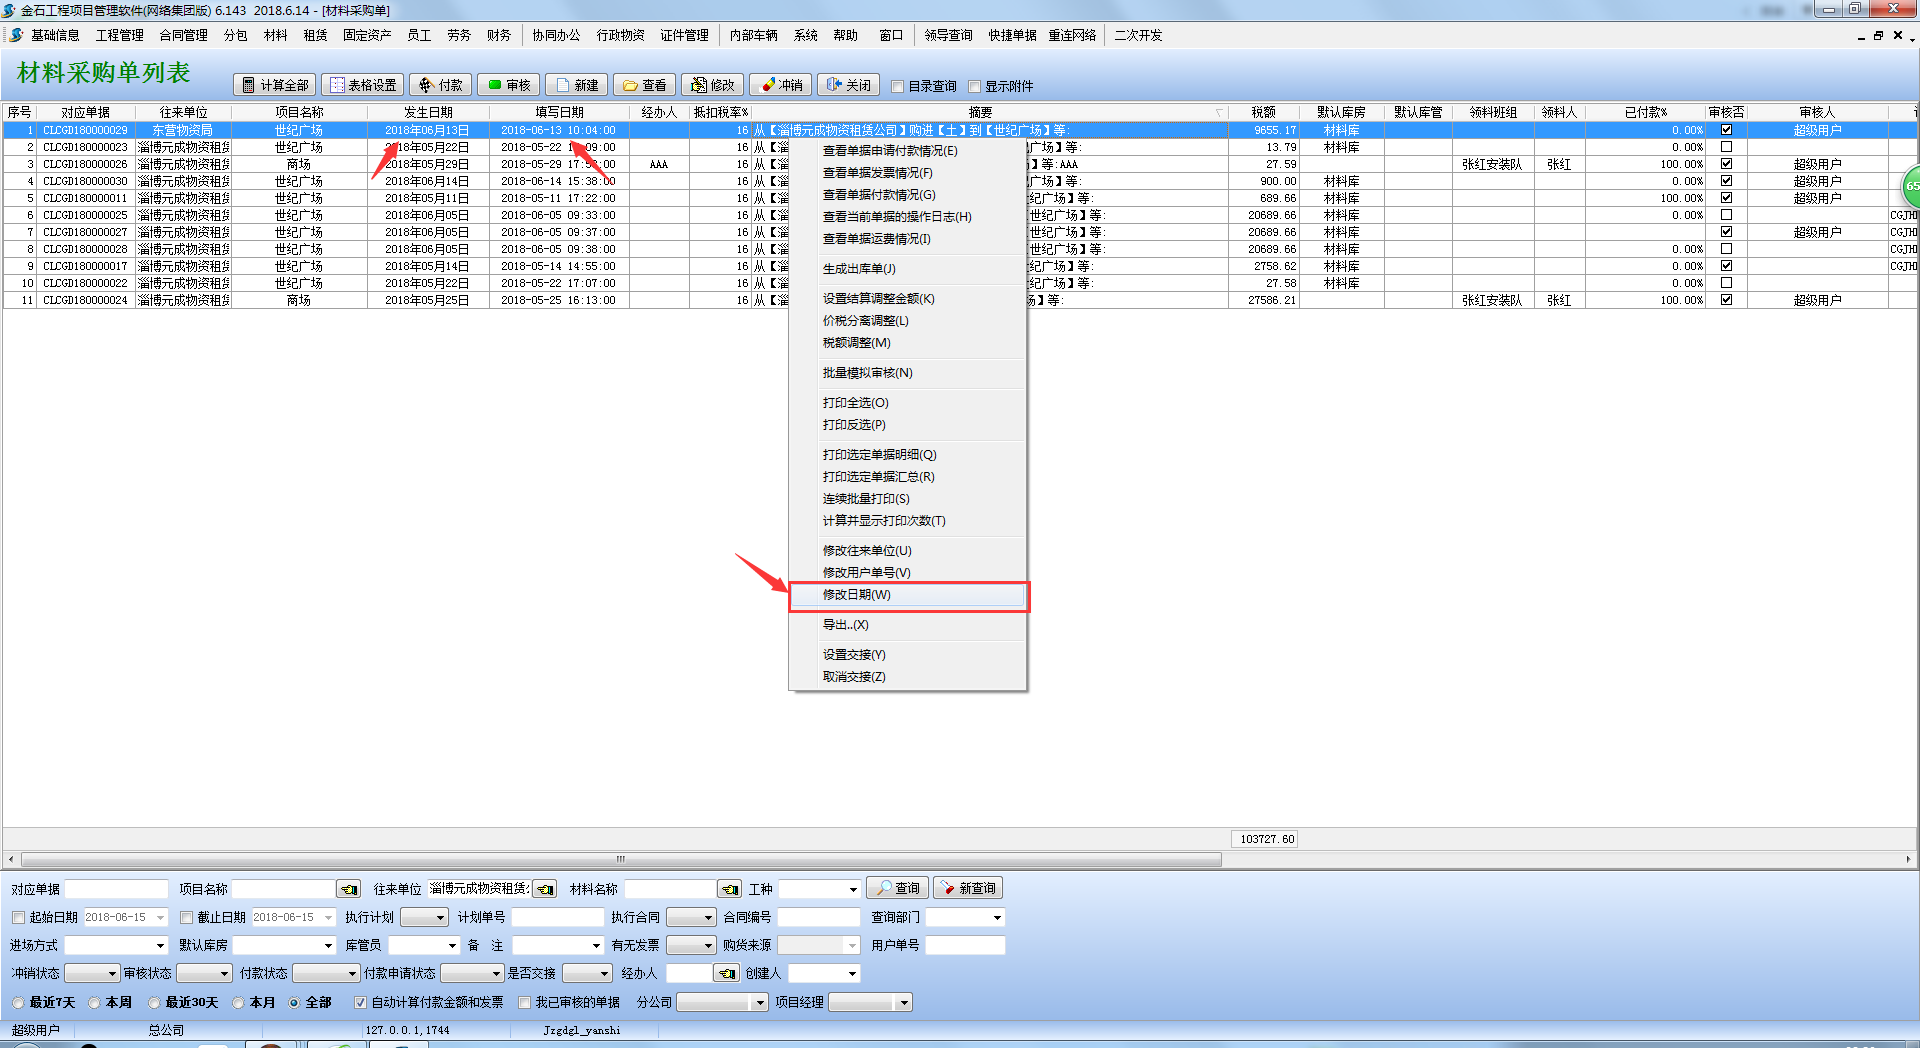Expand the 项目经理 dropdown

click(904, 1002)
